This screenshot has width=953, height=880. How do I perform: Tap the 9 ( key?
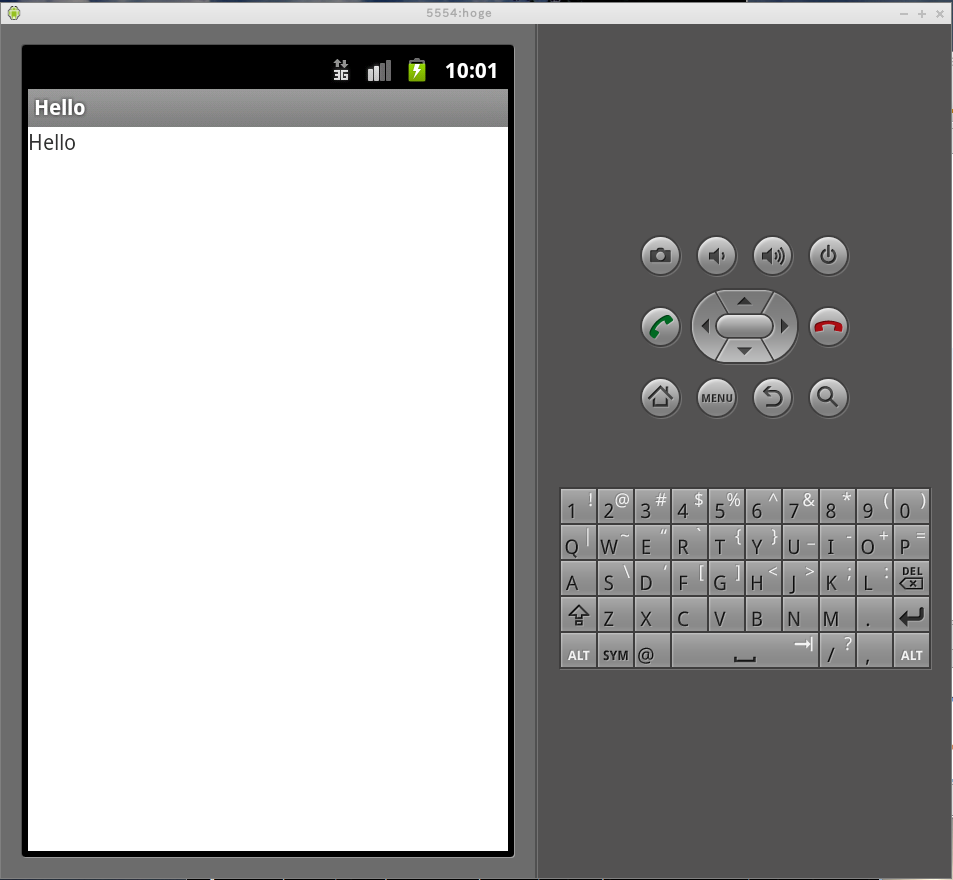(x=875, y=506)
